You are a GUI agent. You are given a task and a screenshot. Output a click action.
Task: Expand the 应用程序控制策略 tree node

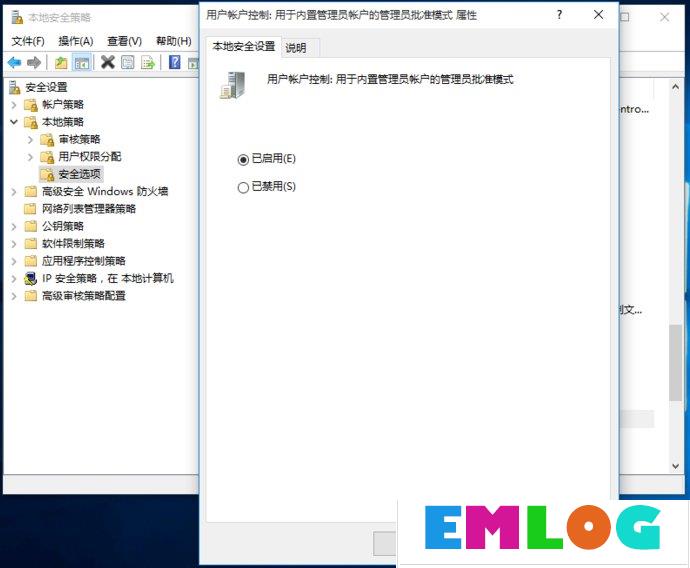tap(14, 261)
